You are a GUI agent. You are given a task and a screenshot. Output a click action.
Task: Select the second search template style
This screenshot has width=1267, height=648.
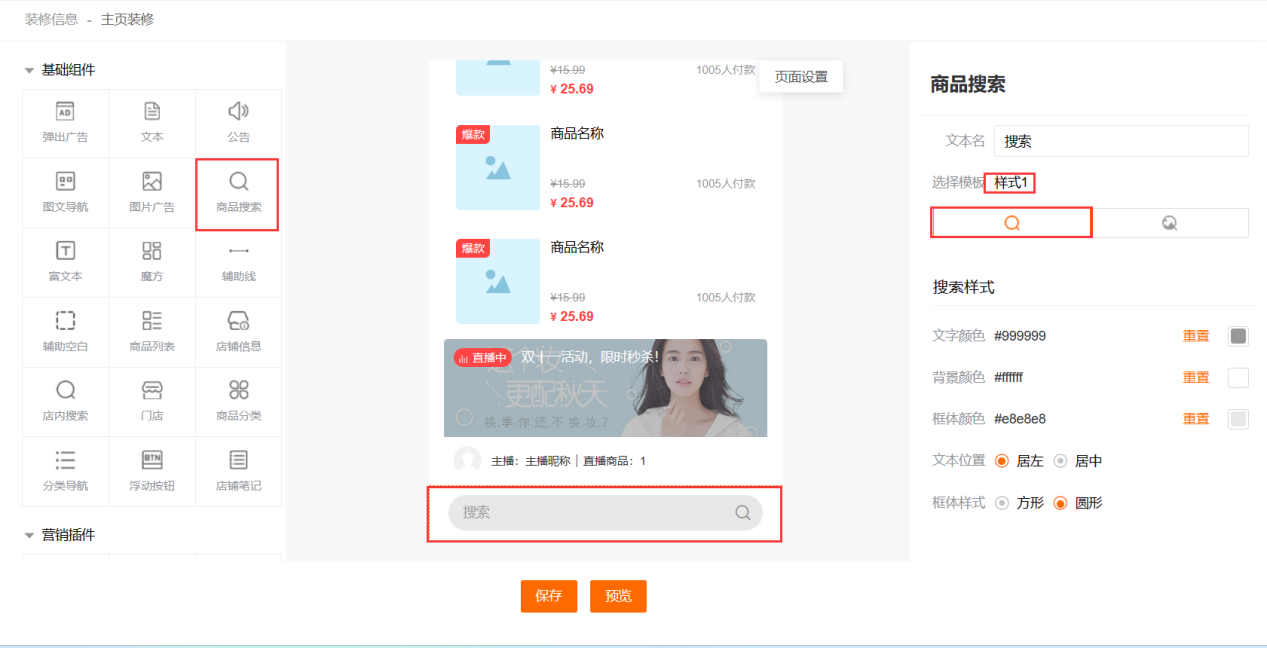coord(1169,223)
